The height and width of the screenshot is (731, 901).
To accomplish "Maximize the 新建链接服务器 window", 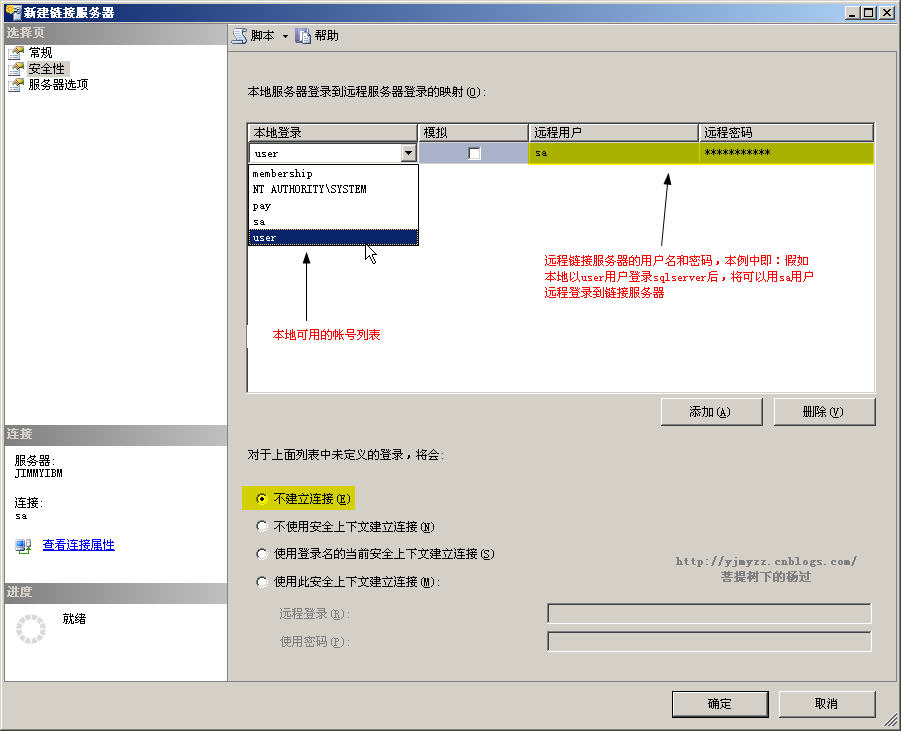I will point(869,12).
